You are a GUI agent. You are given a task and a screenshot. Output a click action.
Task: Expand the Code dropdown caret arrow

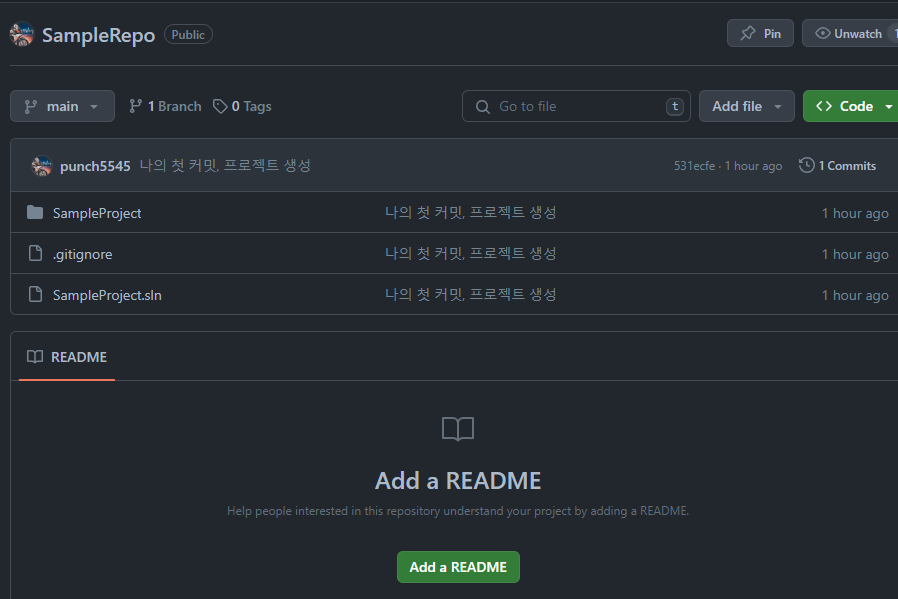point(889,107)
